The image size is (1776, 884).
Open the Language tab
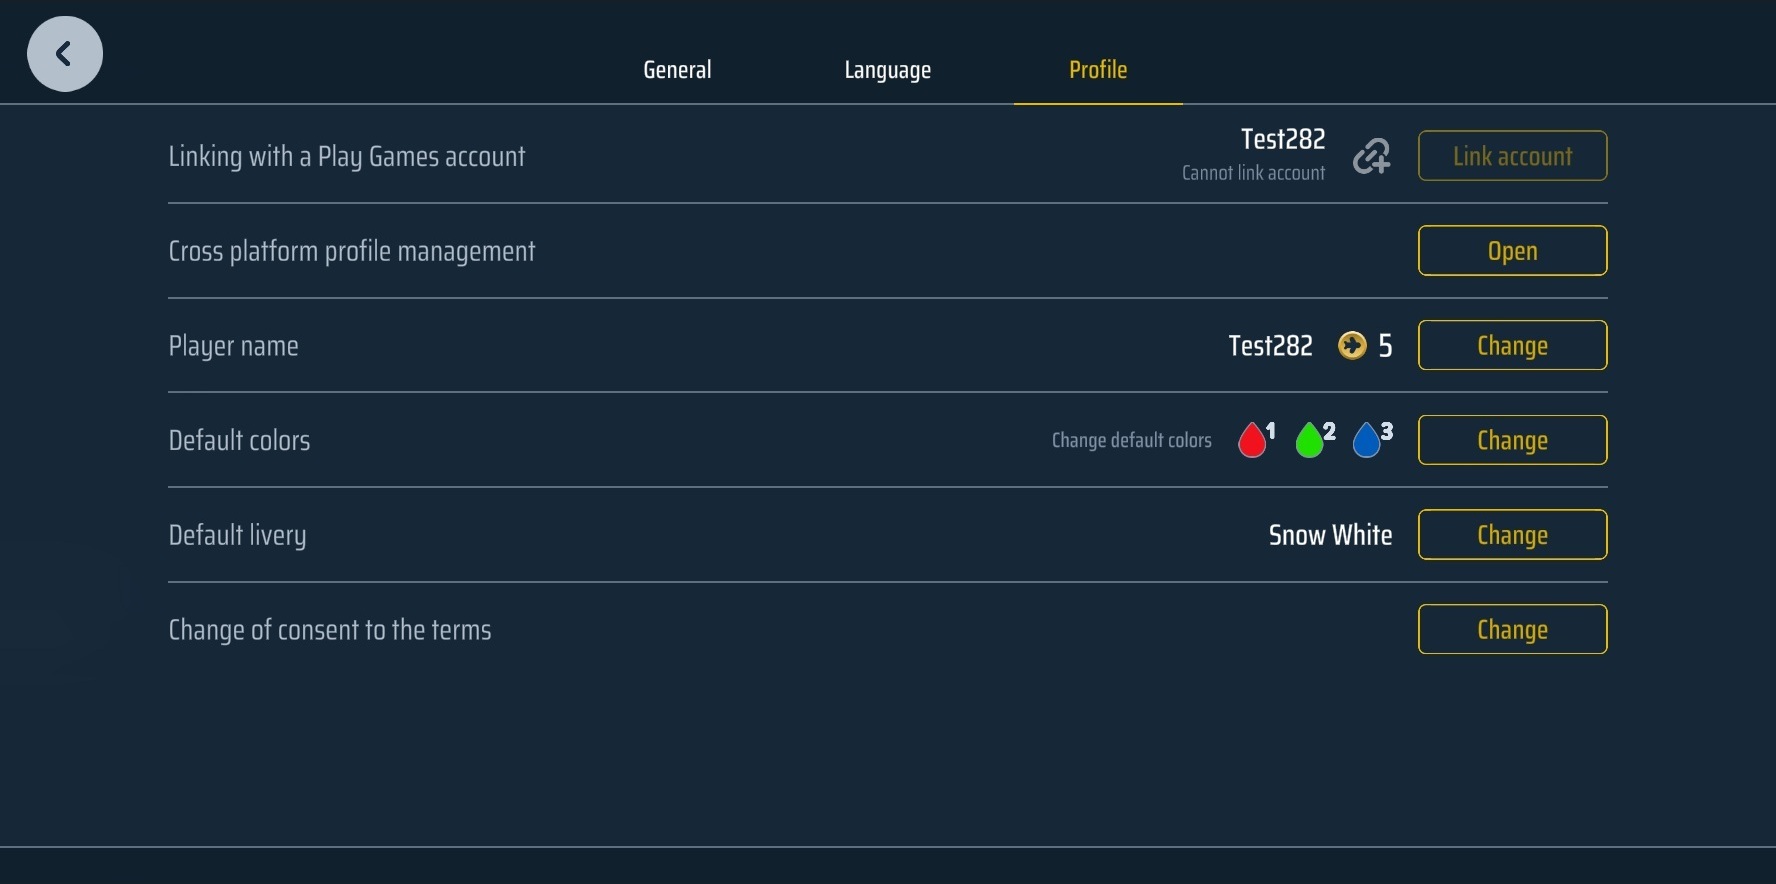pos(887,69)
